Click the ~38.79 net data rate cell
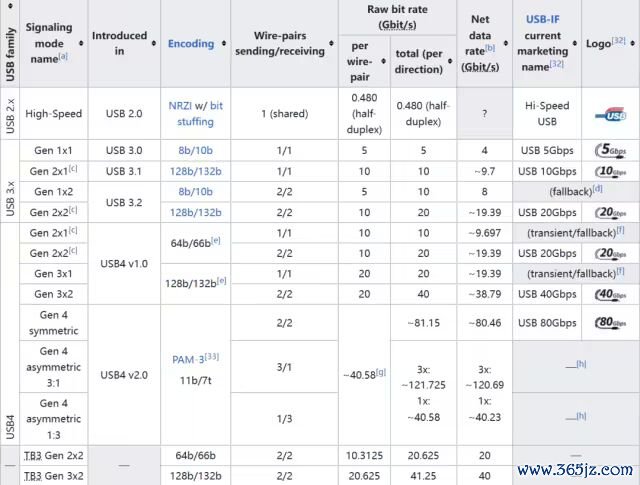 tap(484, 294)
